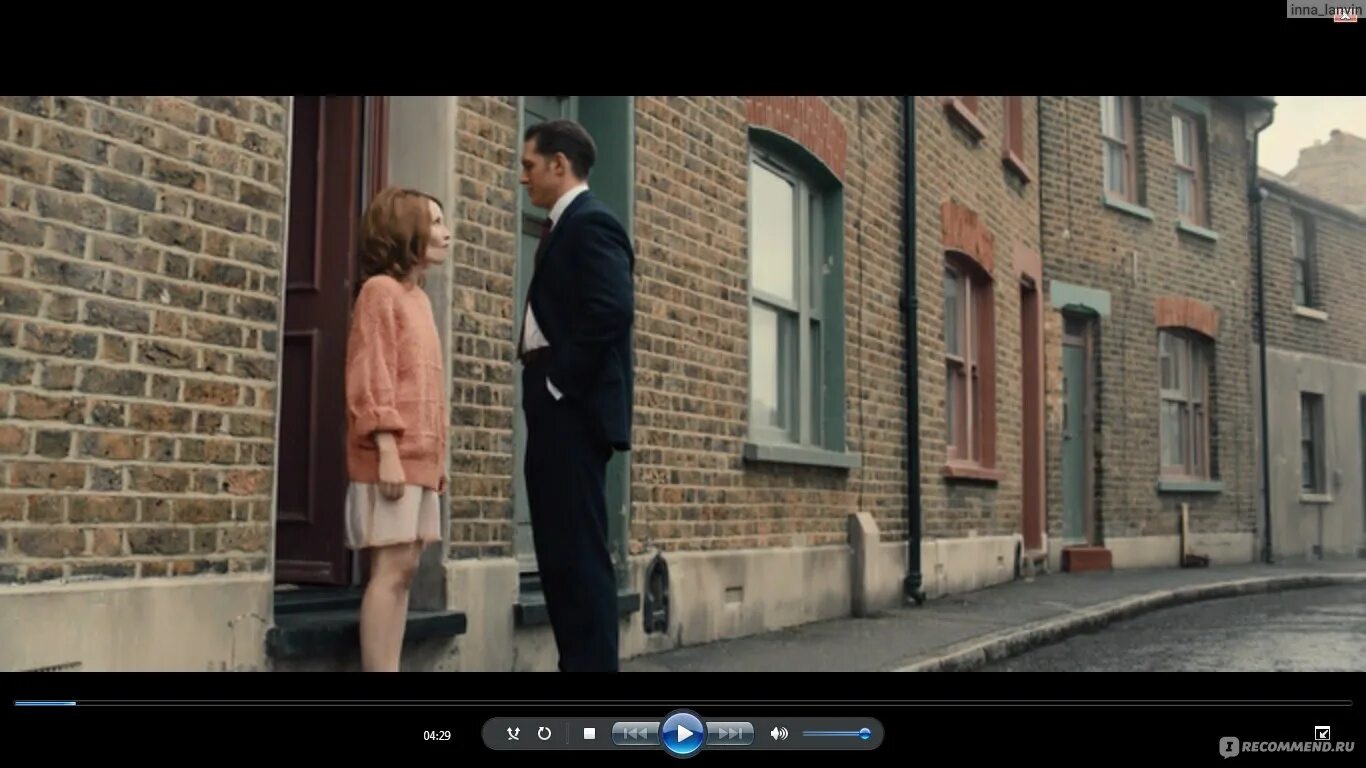Skip to next track
1366x768 pixels.
(731, 733)
